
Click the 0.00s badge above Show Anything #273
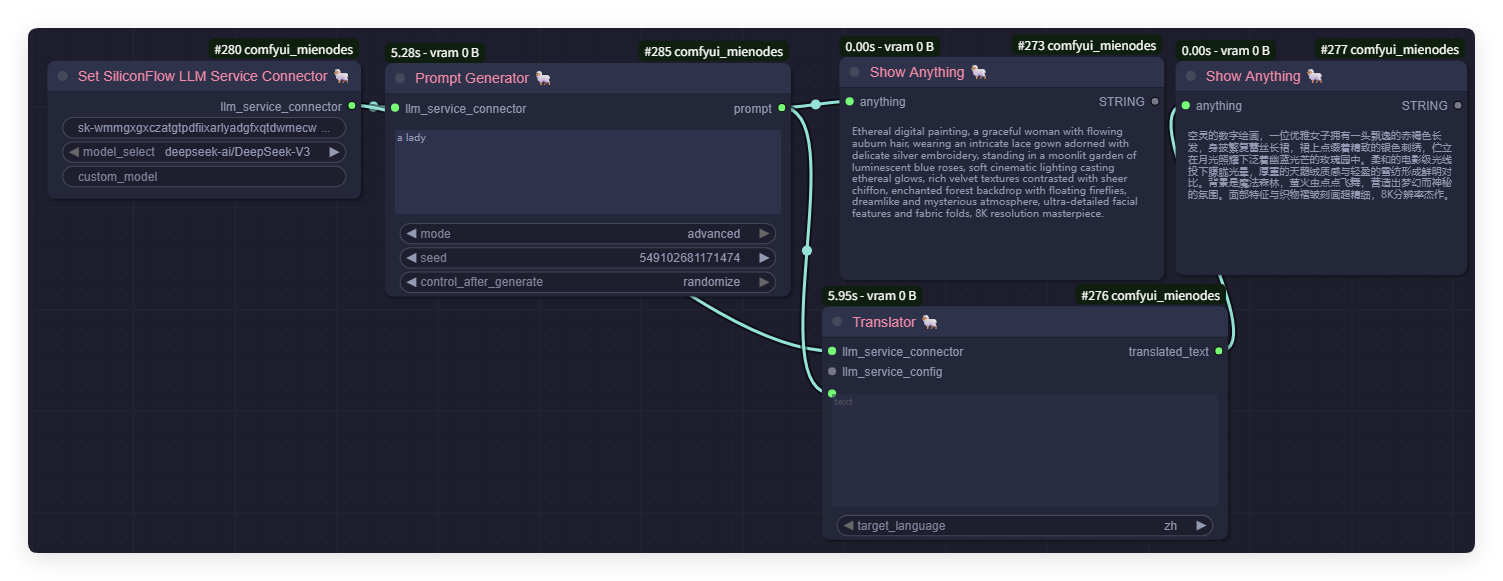pyautogui.click(x=890, y=46)
